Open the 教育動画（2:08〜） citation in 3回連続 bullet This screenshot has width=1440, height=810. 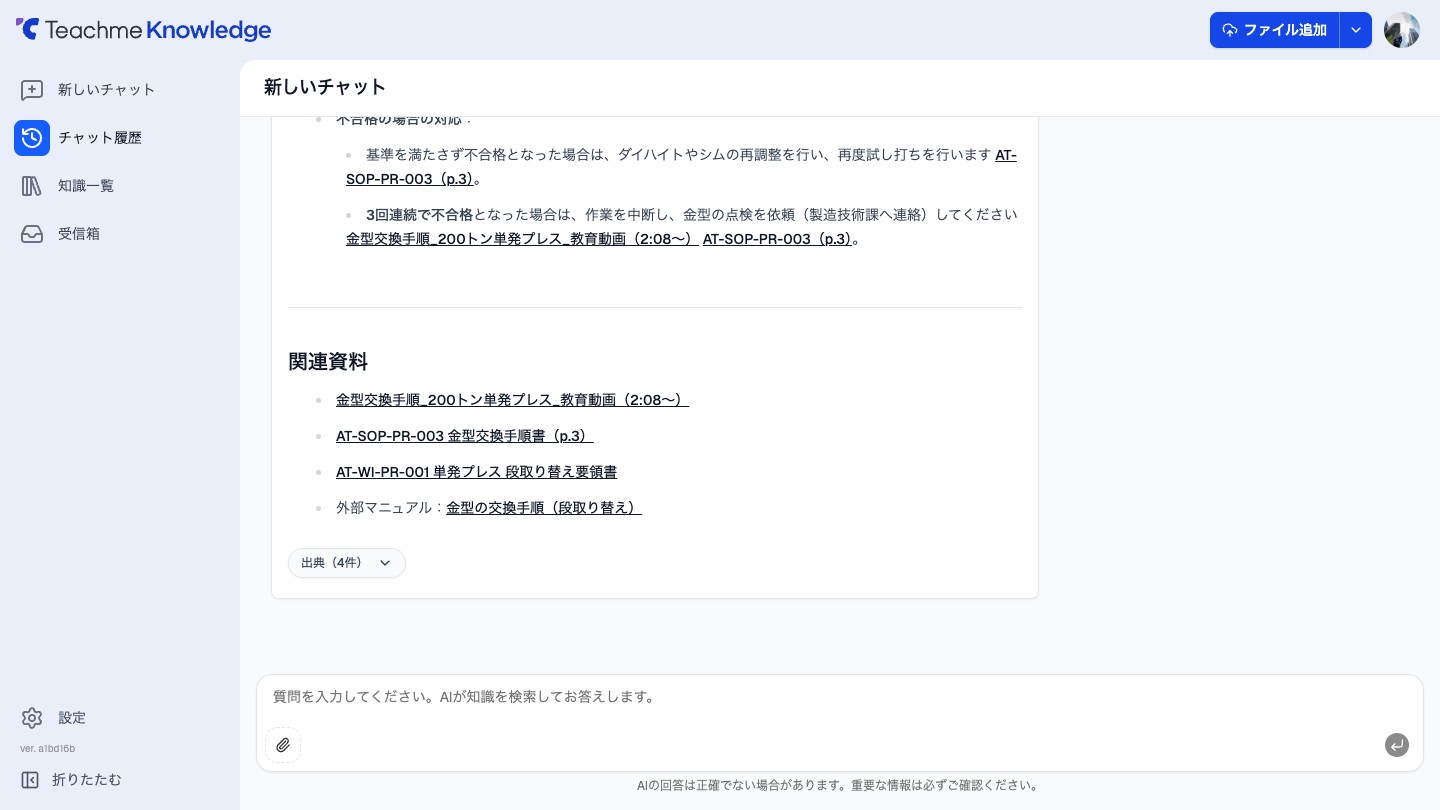(522, 239)
